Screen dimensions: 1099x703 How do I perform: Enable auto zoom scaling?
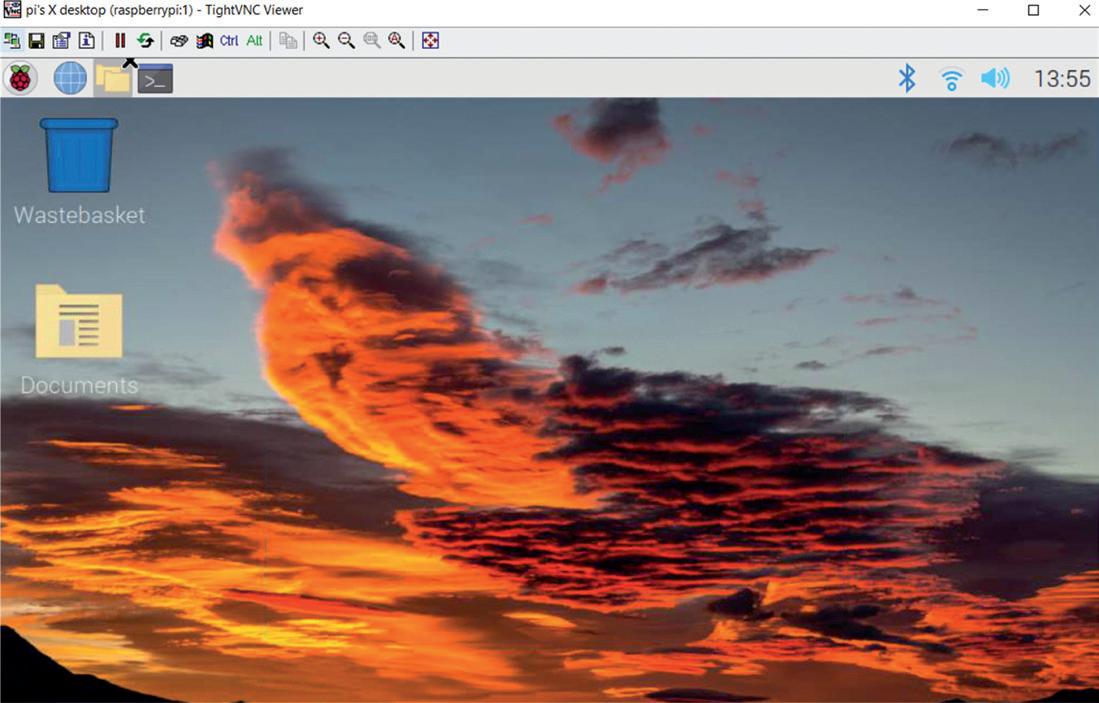click(x=397, y=41)
